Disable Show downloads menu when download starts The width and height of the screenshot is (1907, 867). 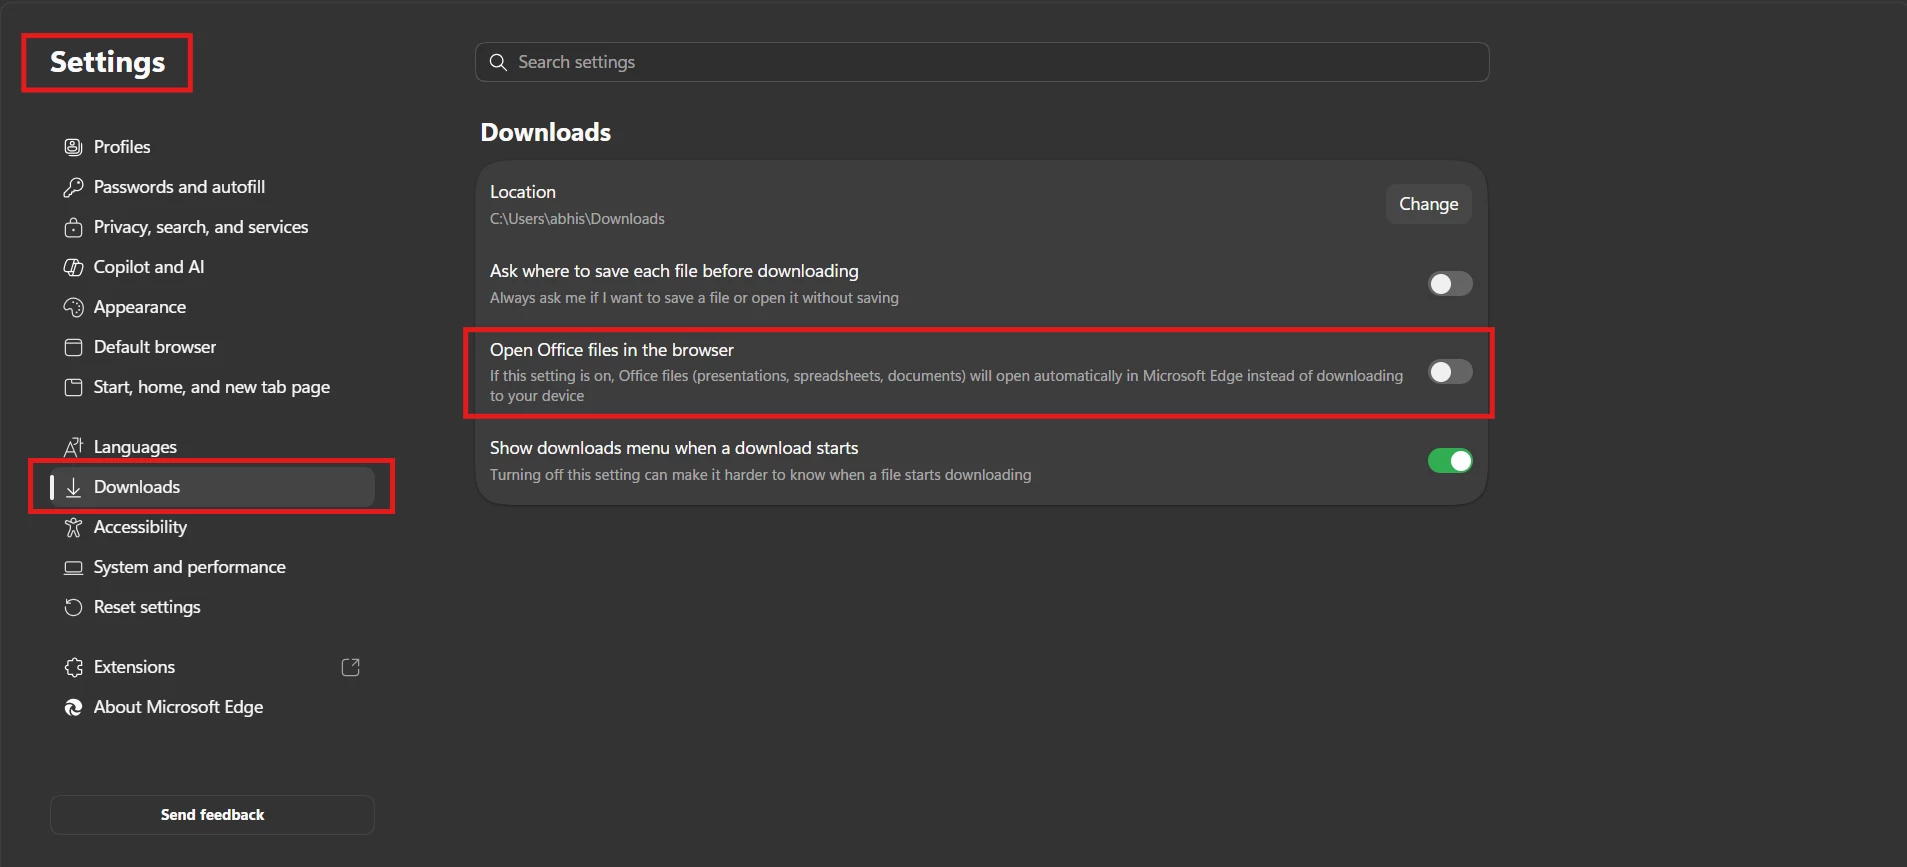[1450, 460]
